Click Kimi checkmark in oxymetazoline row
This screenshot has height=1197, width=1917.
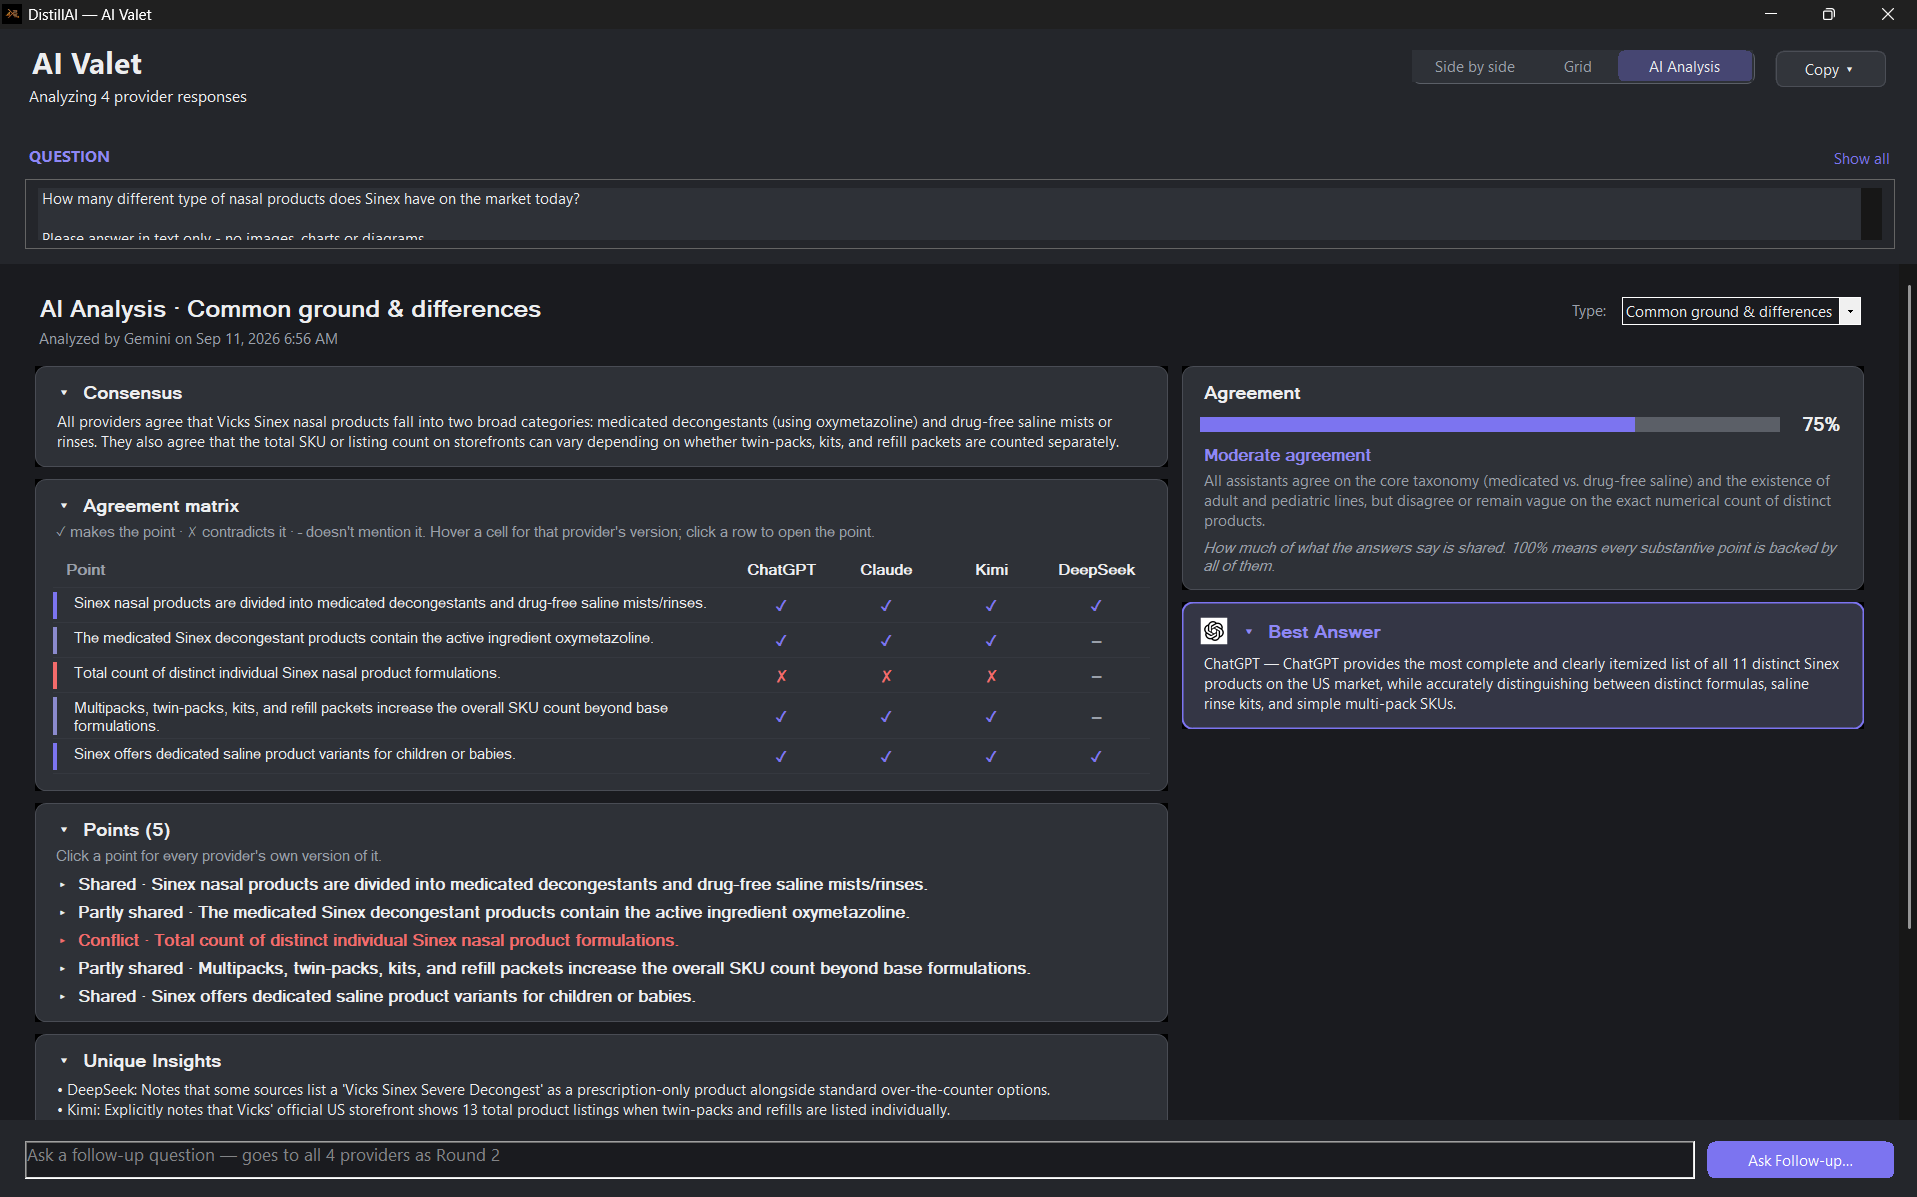coord(991,640)
